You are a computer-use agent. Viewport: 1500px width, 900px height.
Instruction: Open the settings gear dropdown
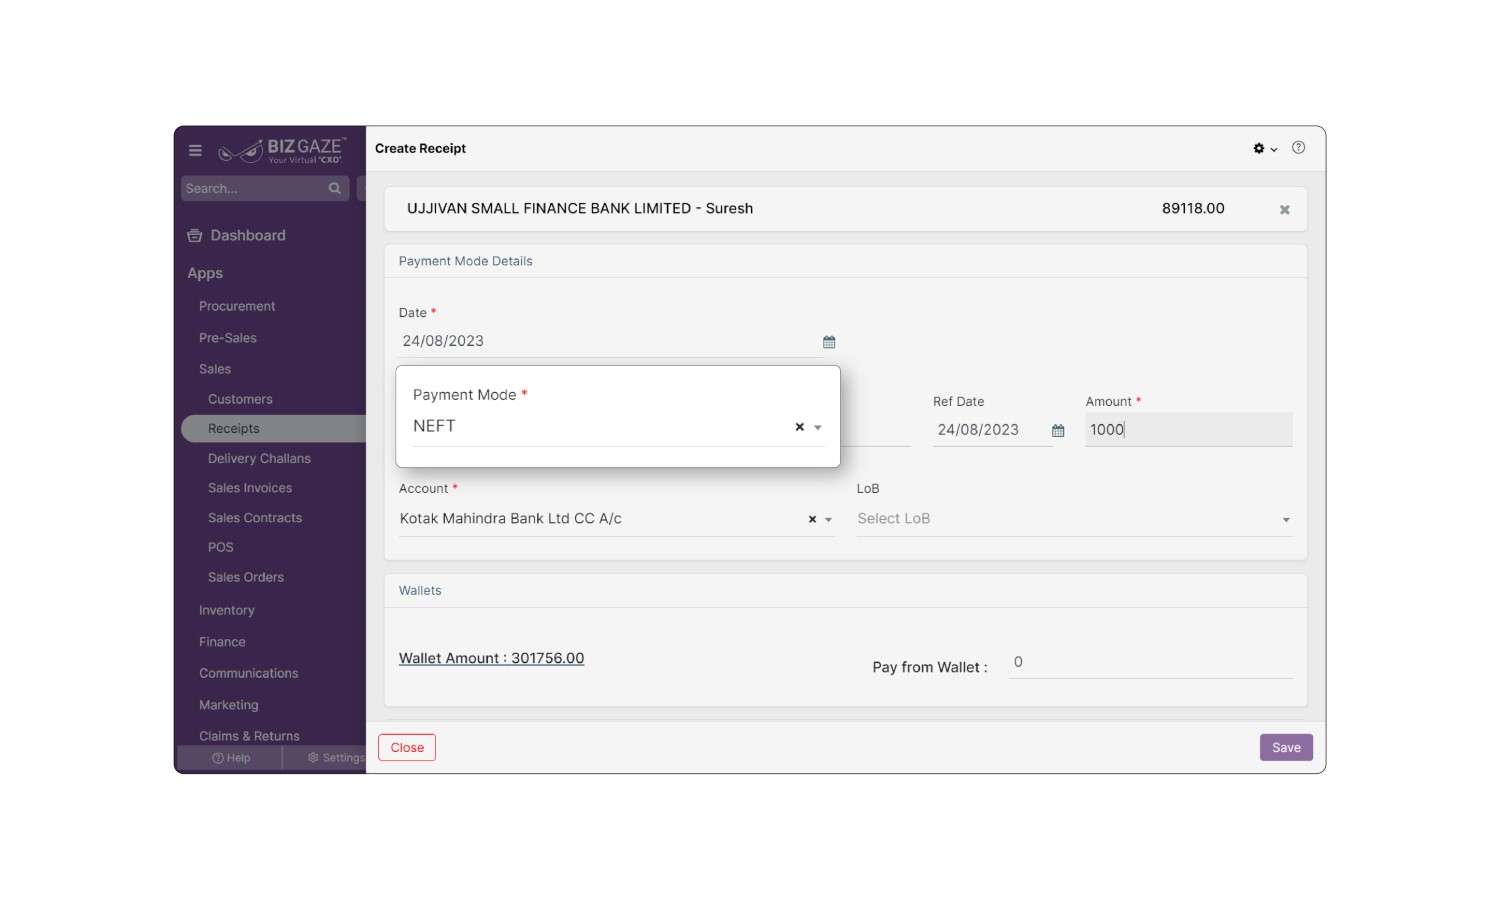point(1265,148)
